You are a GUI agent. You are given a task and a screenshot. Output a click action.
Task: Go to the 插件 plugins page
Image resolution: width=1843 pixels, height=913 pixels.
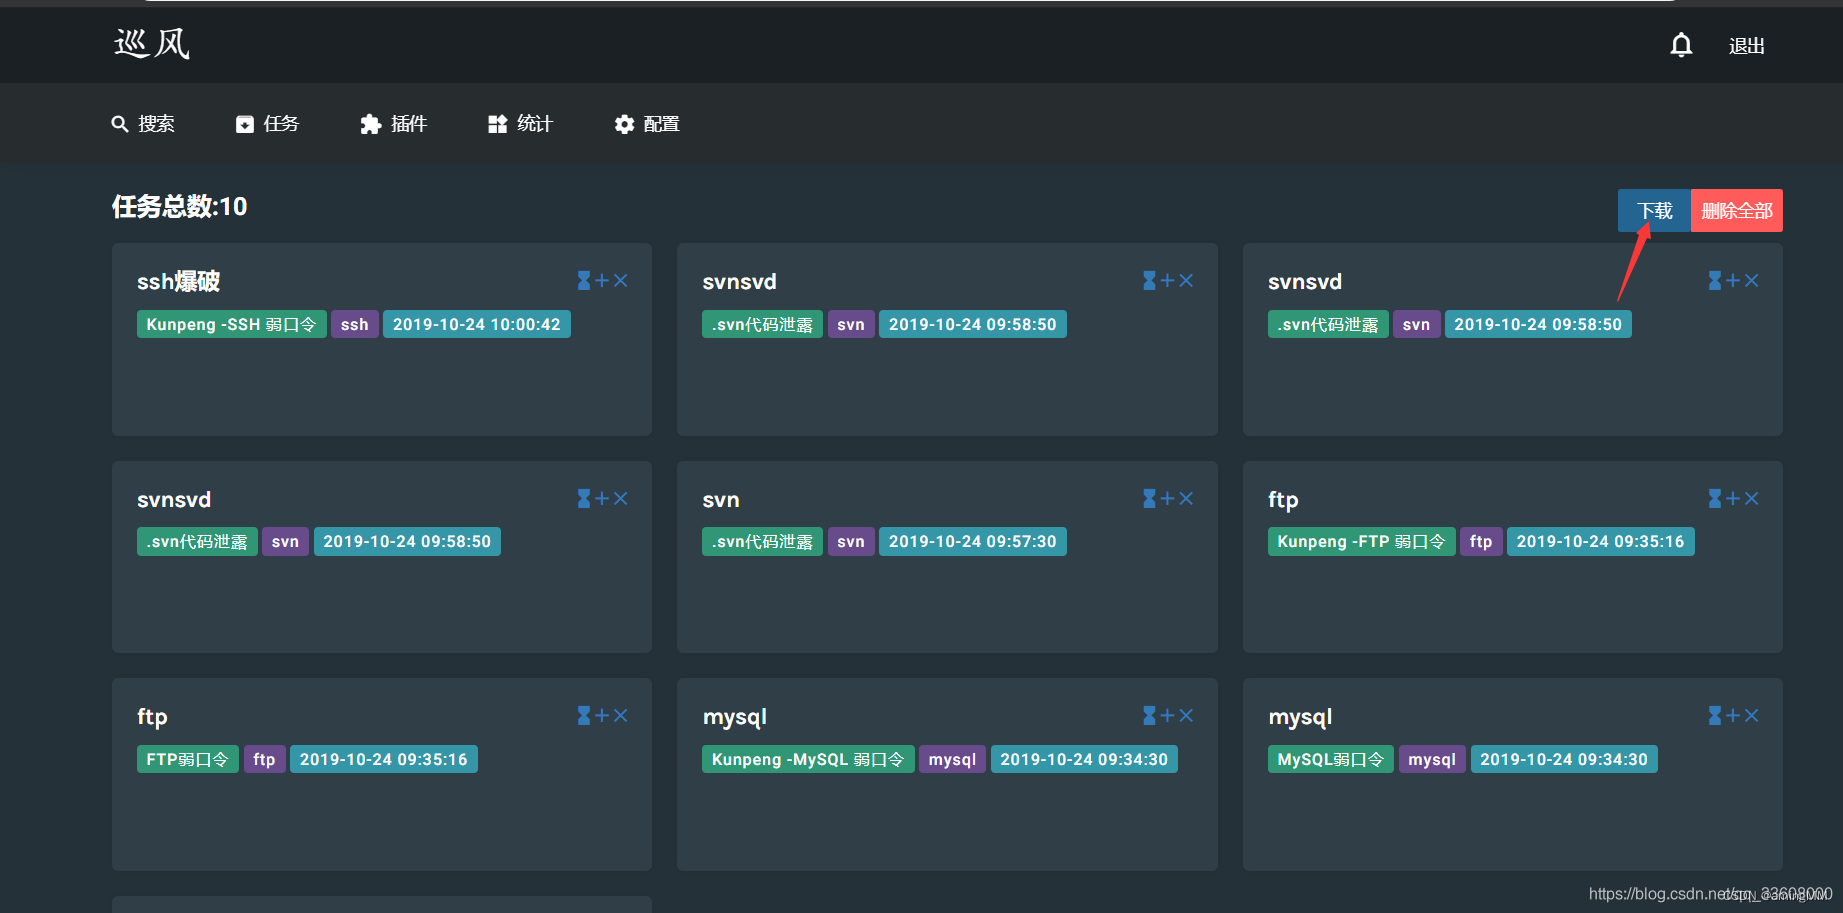394,124
